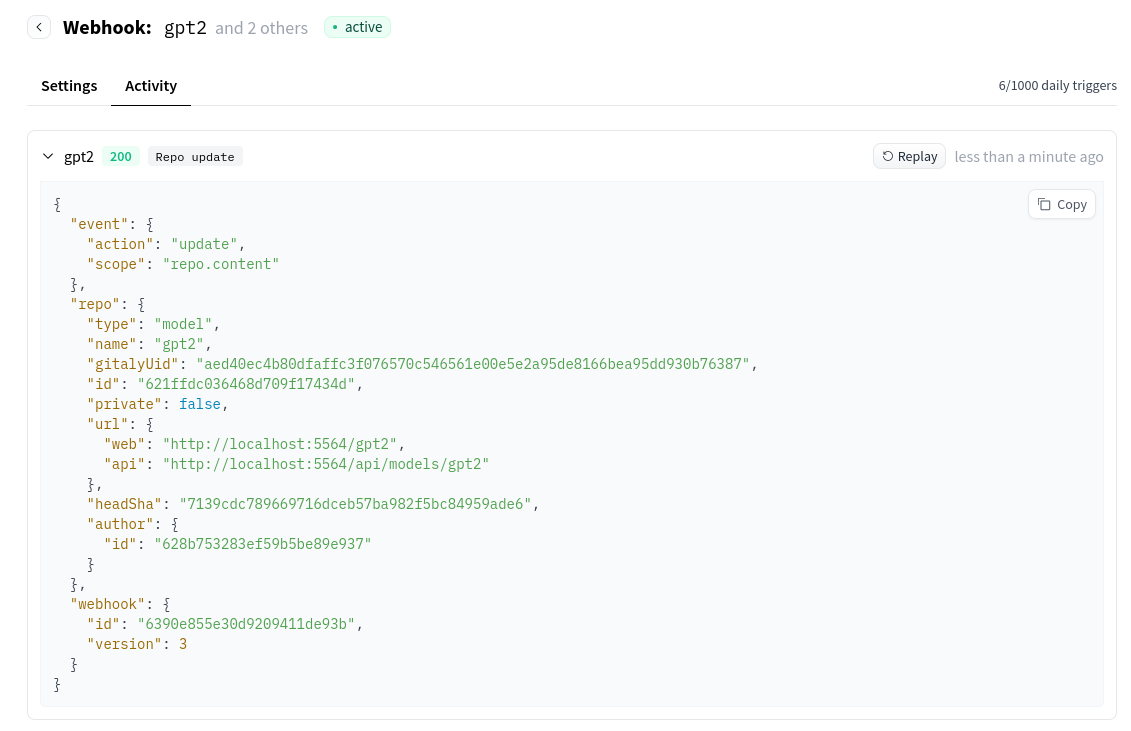Image resolution: width=1131 pixels, height=731 pixels.
Task: Click the "and 2 others" text
Action: [x=261, y=28]
